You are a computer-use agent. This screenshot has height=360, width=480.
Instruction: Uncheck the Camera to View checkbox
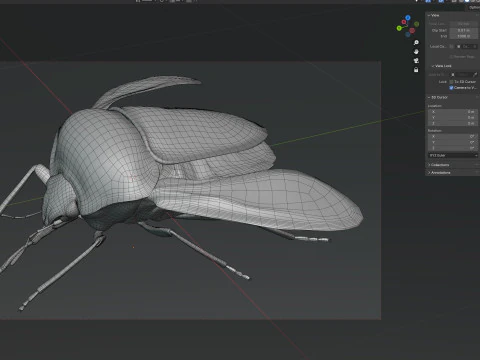click(451, 88)
